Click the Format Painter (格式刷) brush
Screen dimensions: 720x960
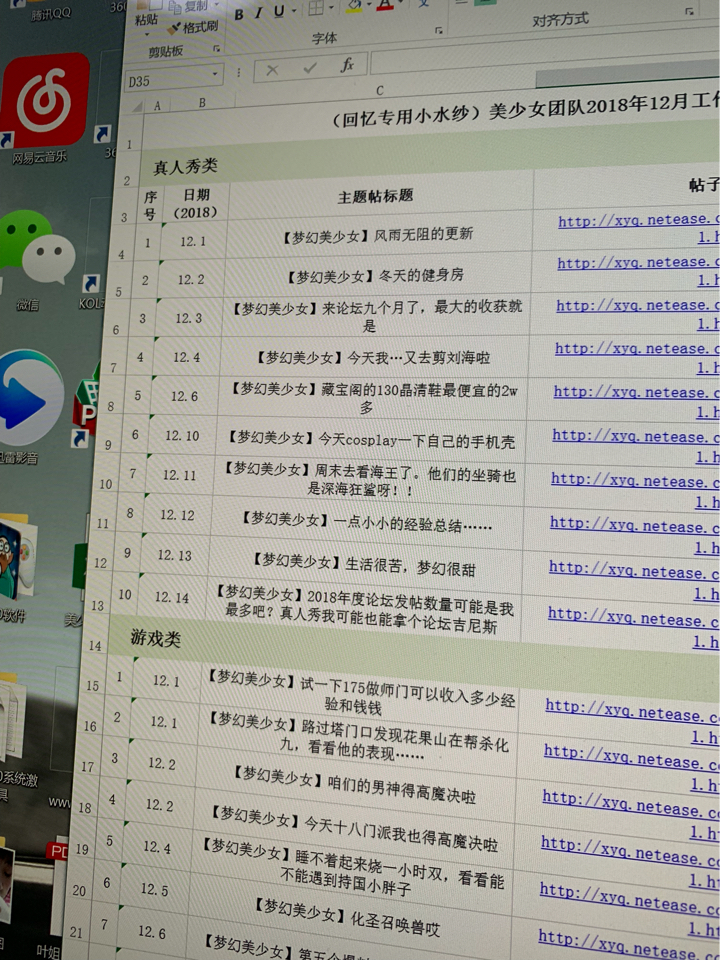coord(193,27)
